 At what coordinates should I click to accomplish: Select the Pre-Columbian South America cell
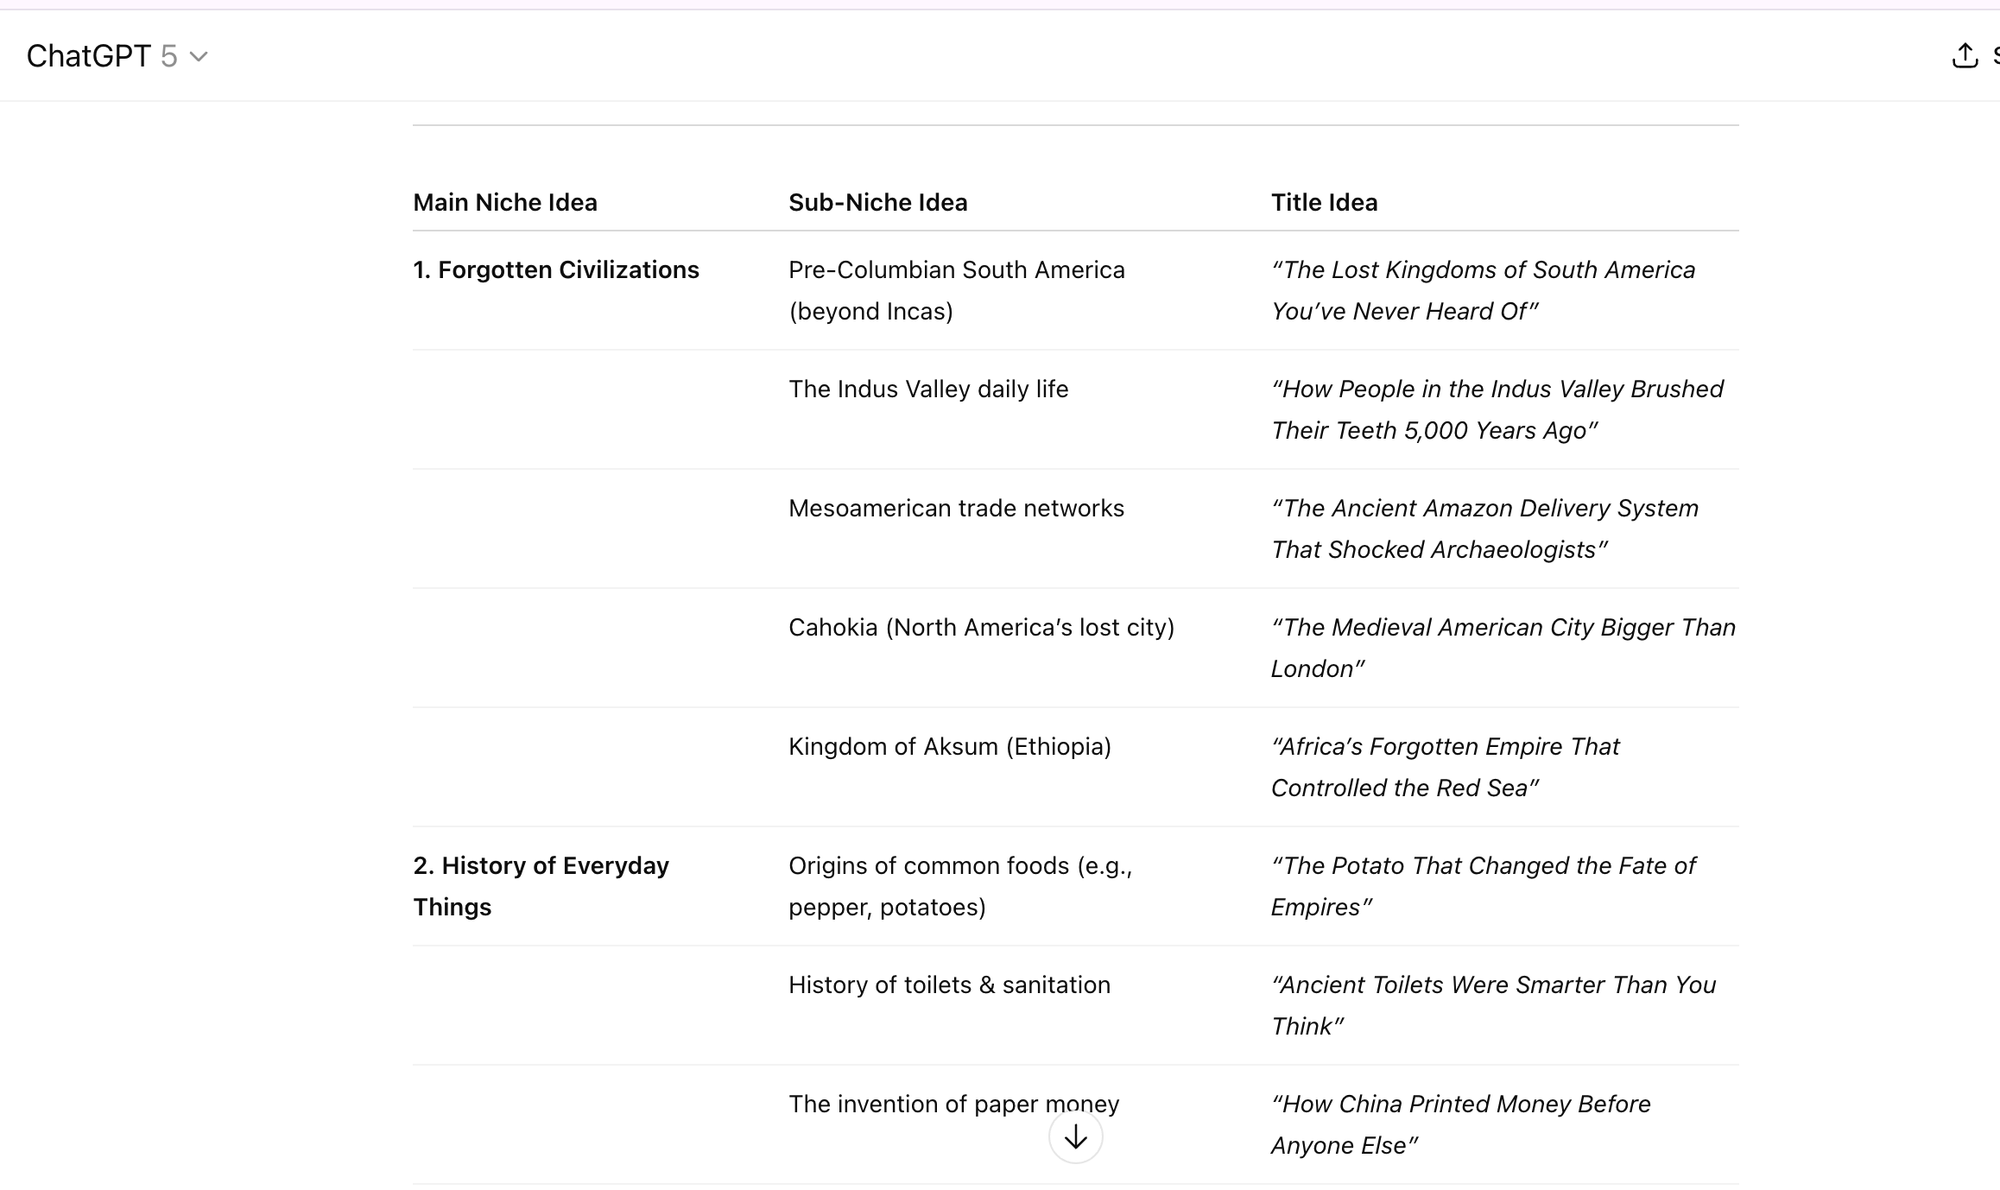tap(956, 290)
